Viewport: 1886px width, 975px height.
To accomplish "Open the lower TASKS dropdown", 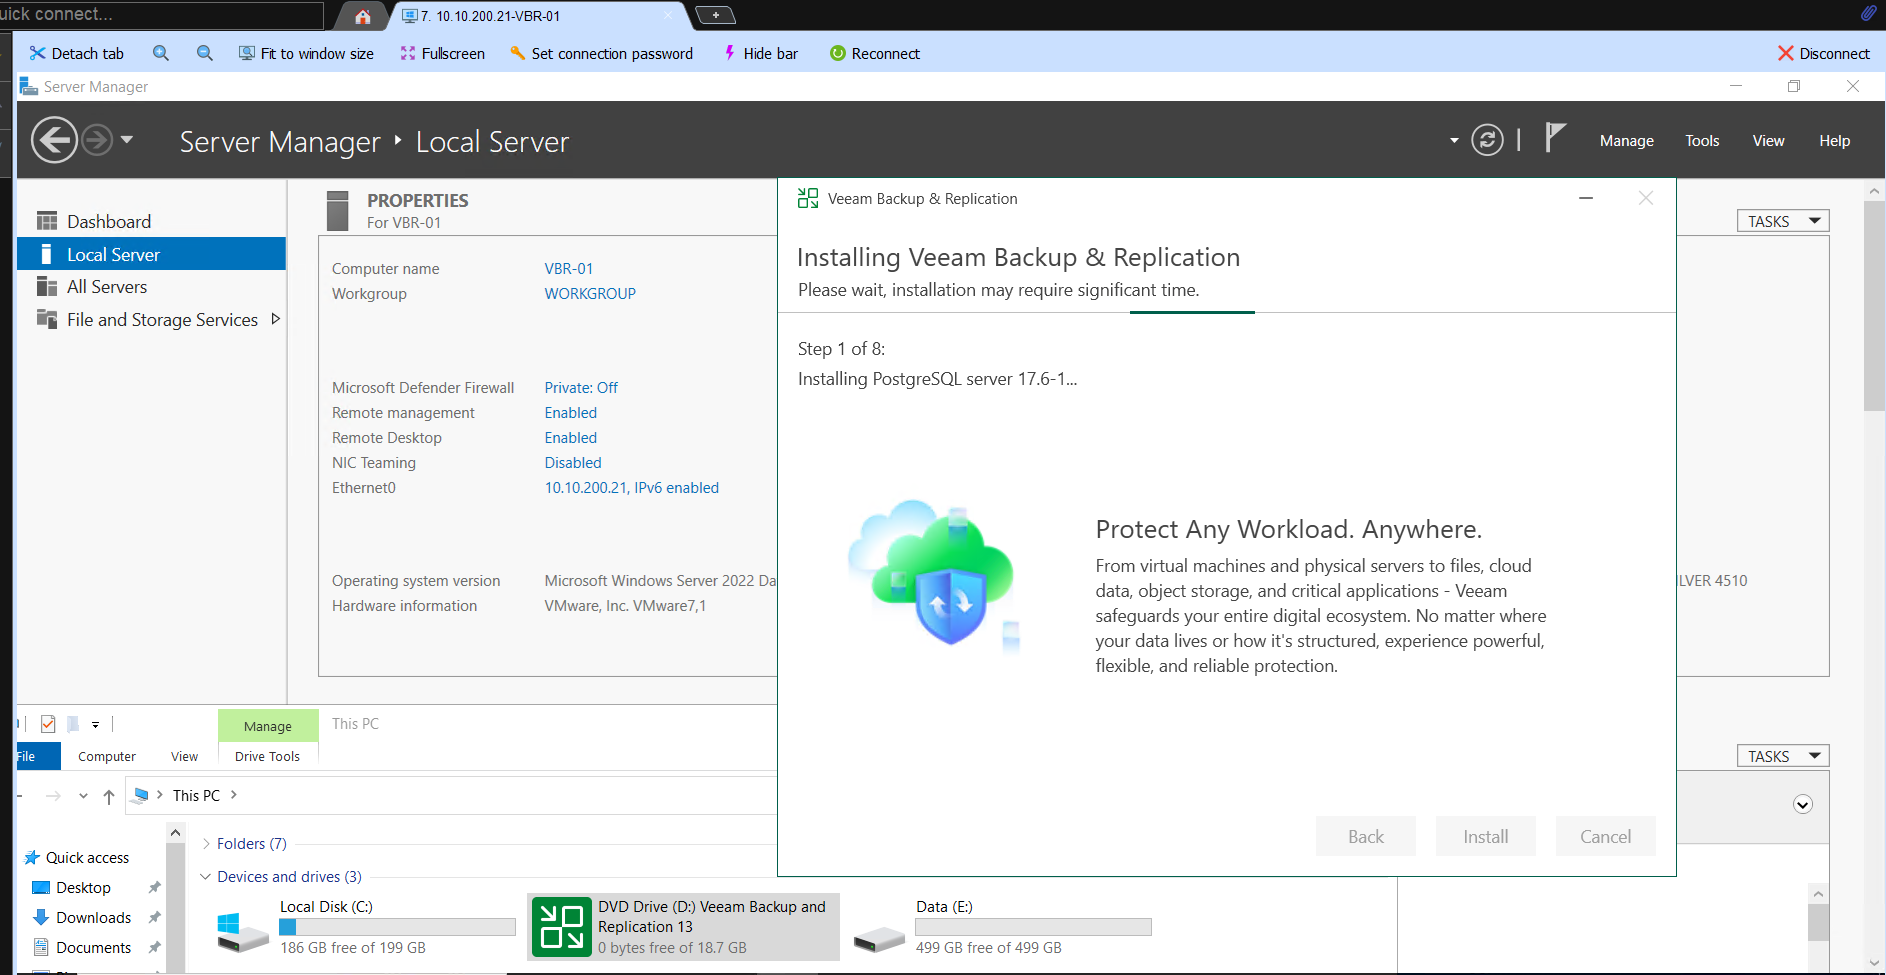I will coord(1783,756).
